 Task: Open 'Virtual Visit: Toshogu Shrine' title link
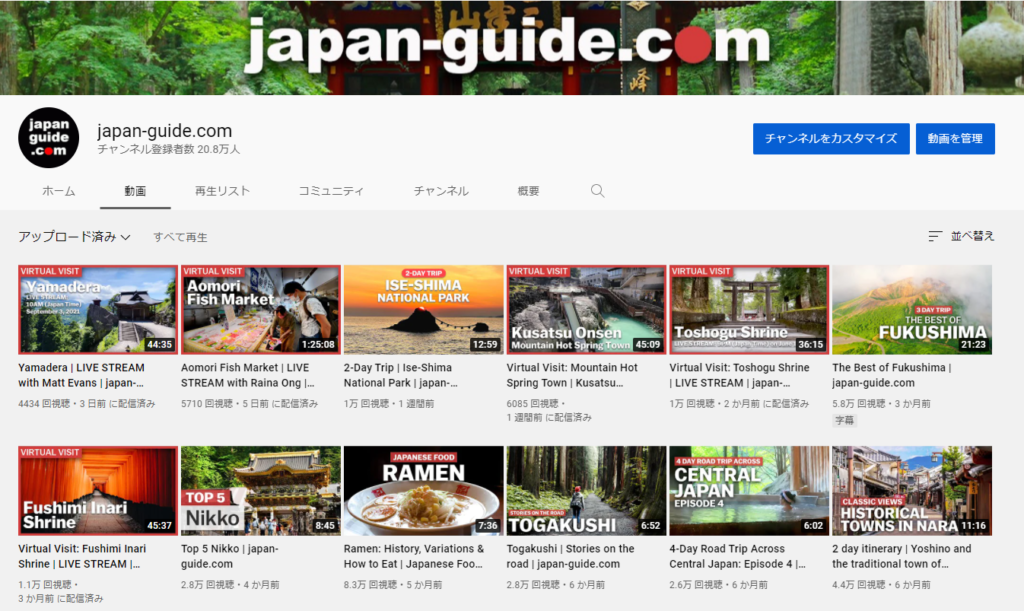pyautogui.click(x=739, y=375)
